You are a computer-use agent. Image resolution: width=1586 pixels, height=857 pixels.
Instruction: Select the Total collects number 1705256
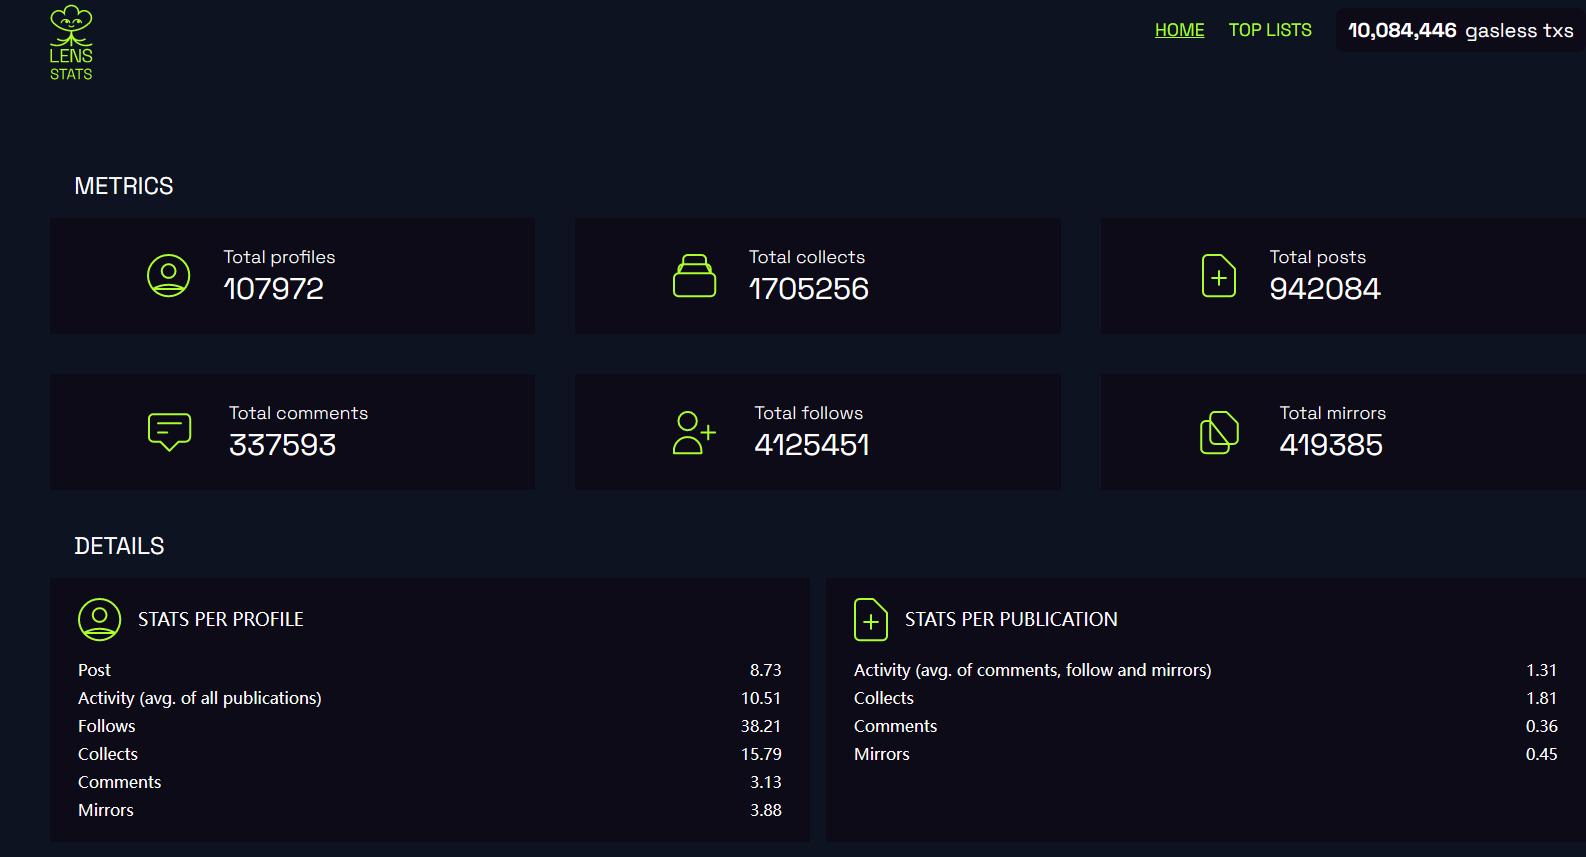coord(808,289)
